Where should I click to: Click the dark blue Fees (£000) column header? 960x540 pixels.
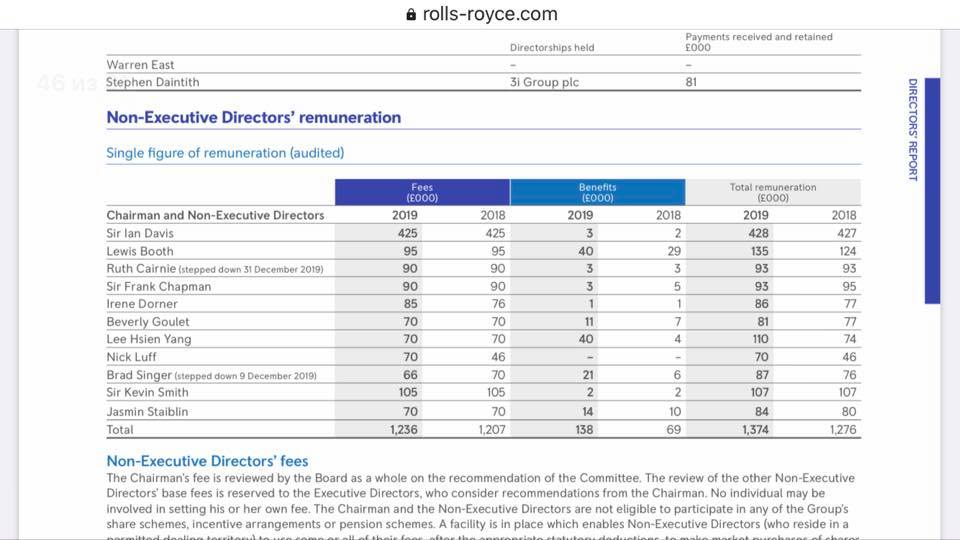tap(422, 192)
